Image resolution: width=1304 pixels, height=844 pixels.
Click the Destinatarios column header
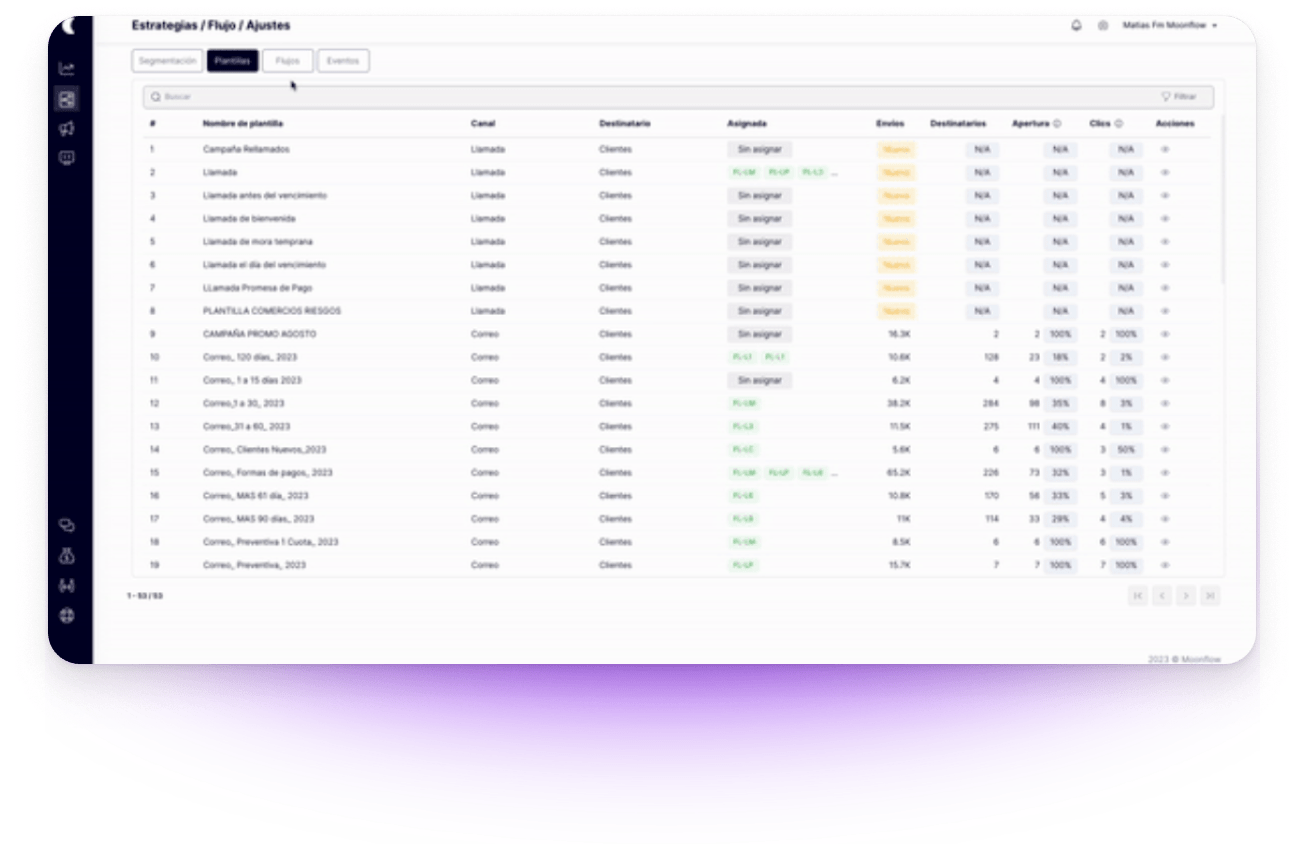958,124
